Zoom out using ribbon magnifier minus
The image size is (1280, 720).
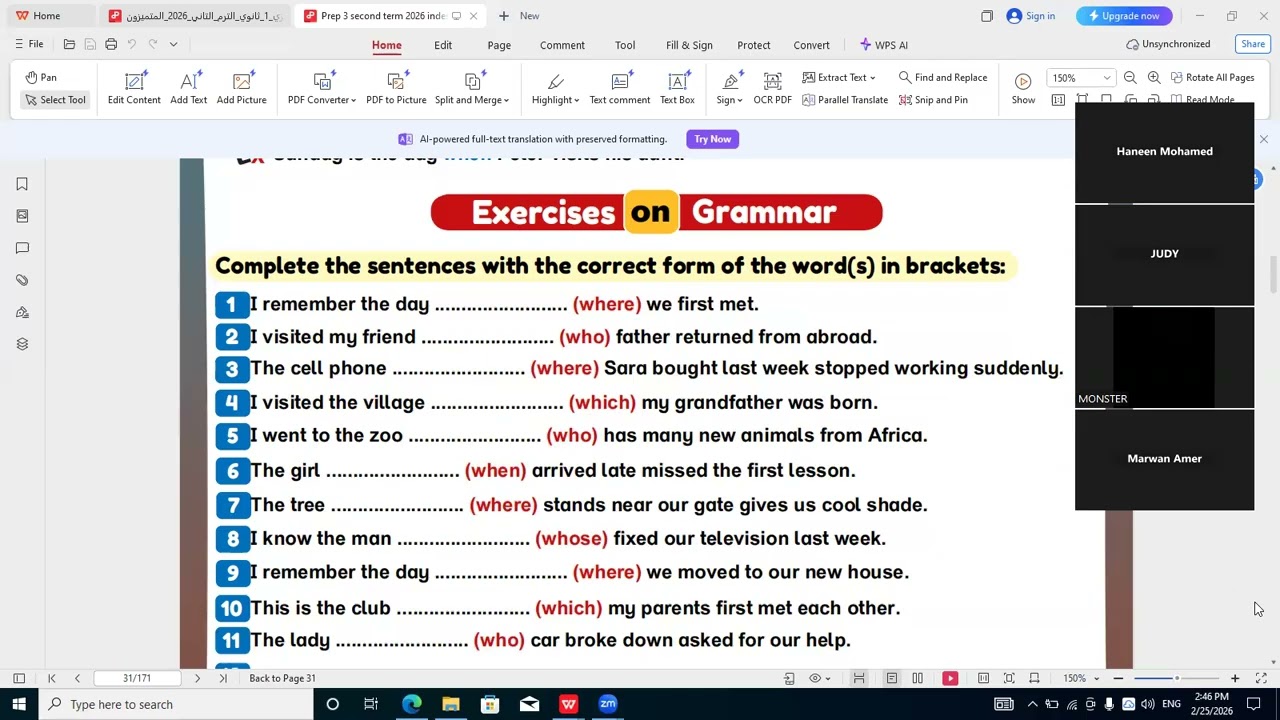(1130, 77)
